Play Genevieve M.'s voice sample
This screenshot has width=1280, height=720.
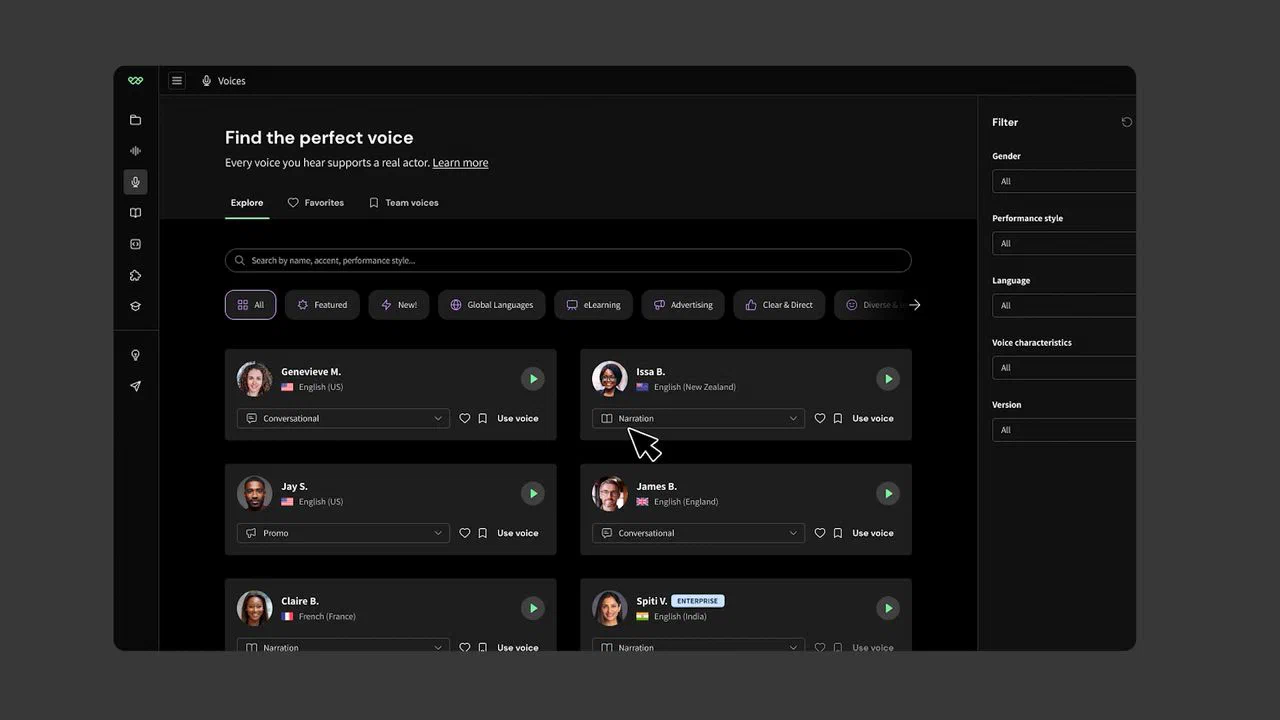533,379
